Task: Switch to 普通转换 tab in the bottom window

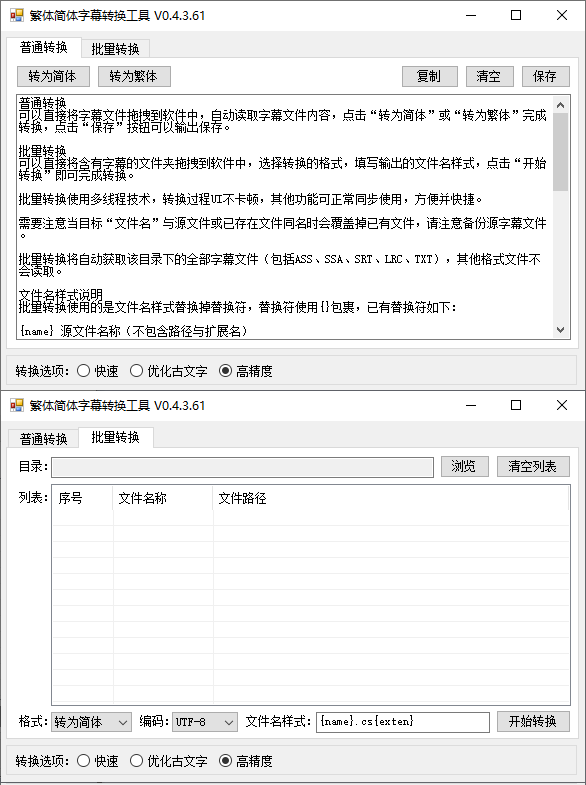Action: 44,439
